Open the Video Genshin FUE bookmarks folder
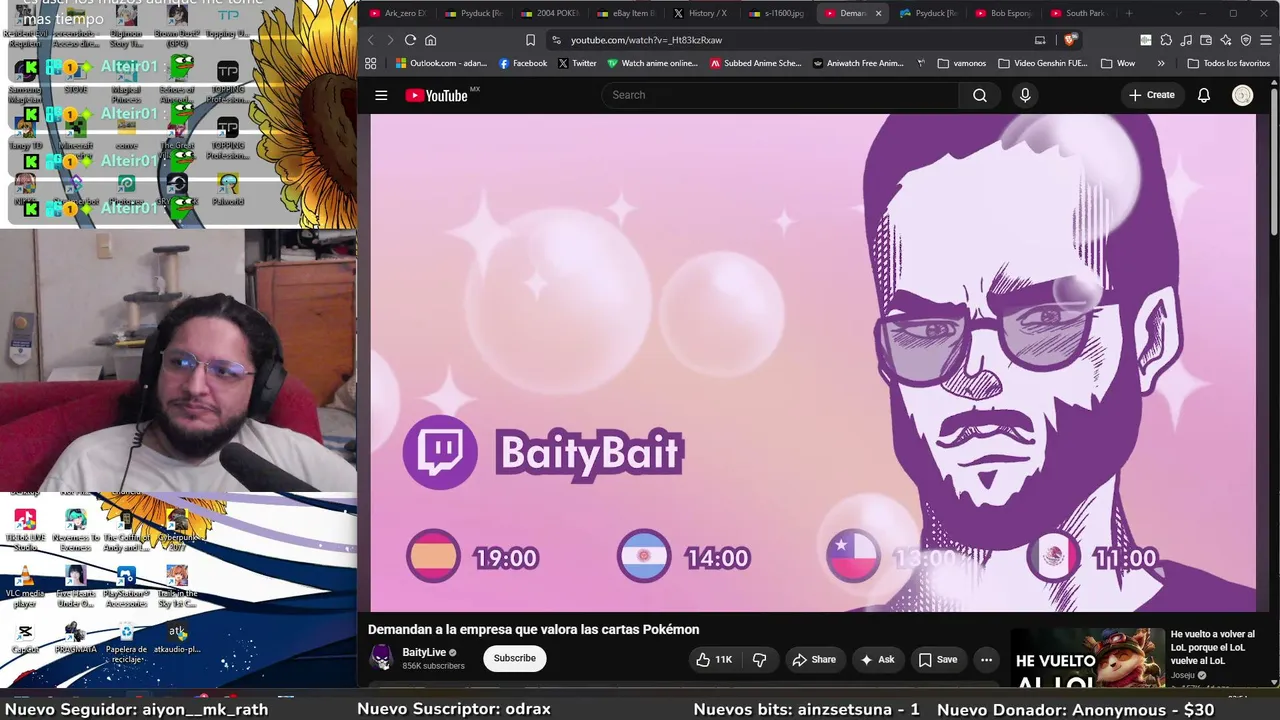This screenshot has width=1280, height=720. [x=1043, y=63]
